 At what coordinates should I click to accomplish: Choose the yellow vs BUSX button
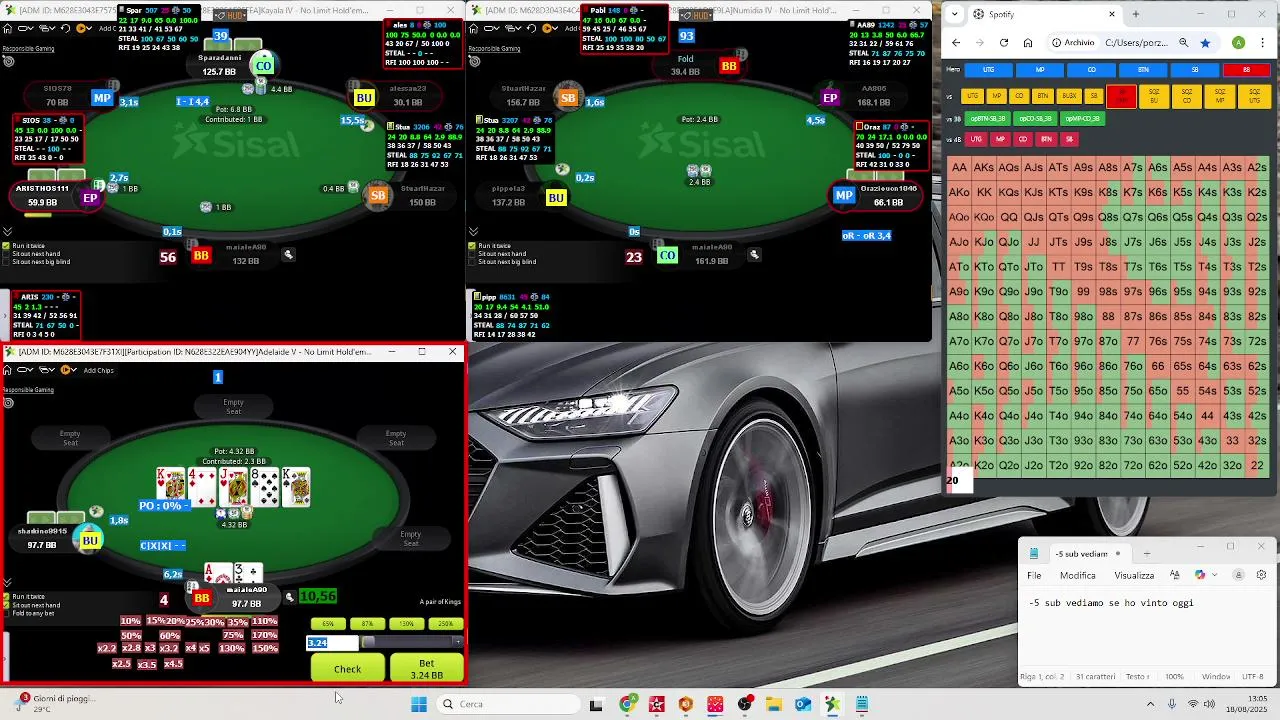click(1069, 96)
